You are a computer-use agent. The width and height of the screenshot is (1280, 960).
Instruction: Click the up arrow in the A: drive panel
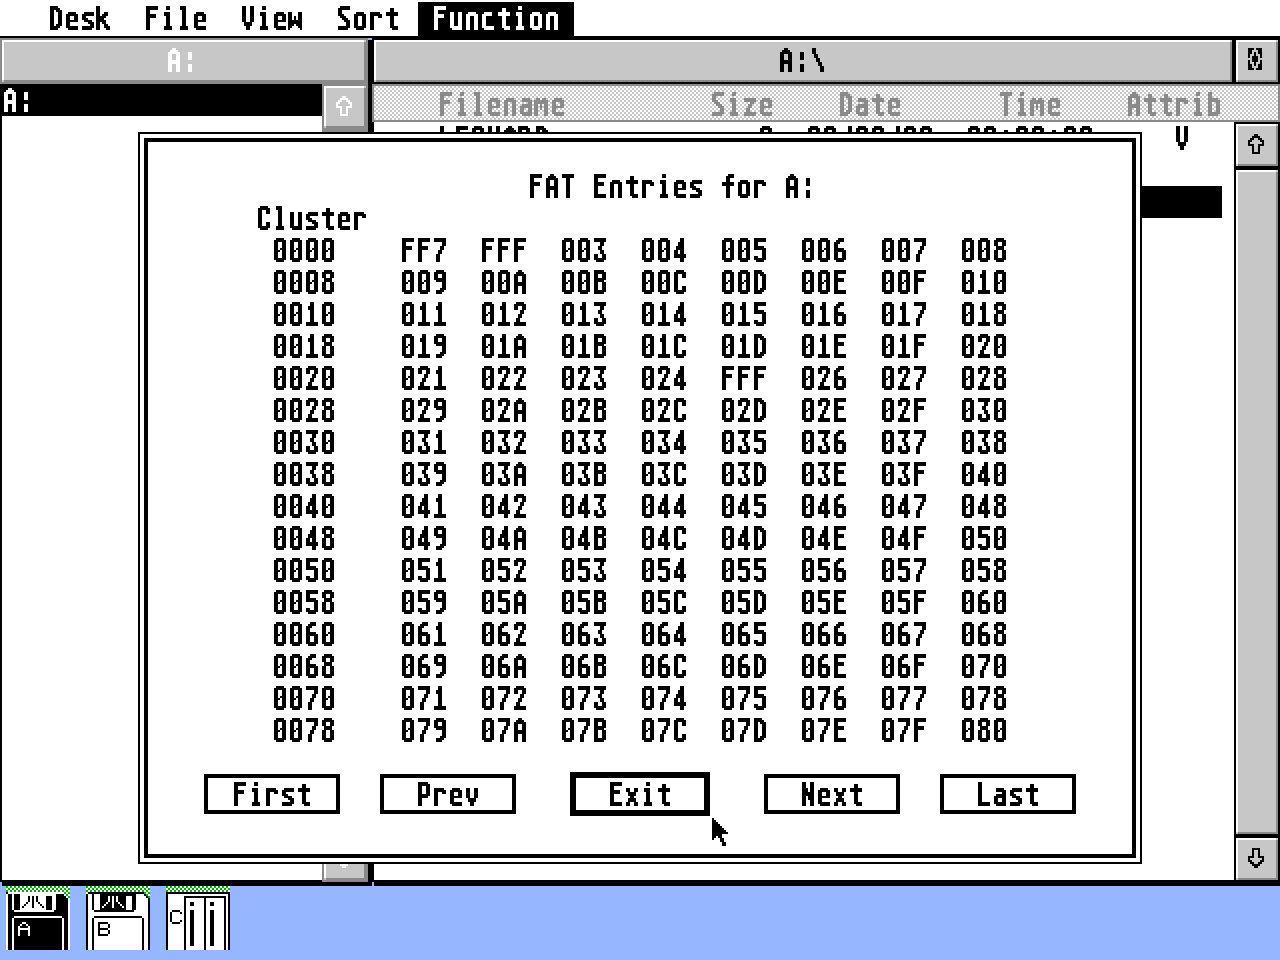pos(344,105)
